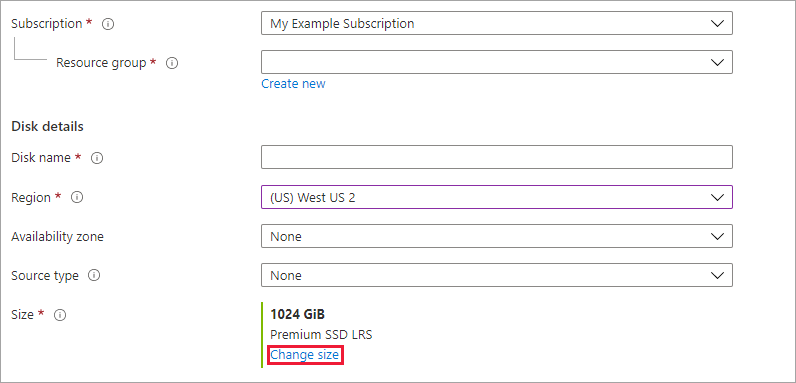796x383 pixels.
Task: Click the Create new resource group link
Action: [293, 83]
